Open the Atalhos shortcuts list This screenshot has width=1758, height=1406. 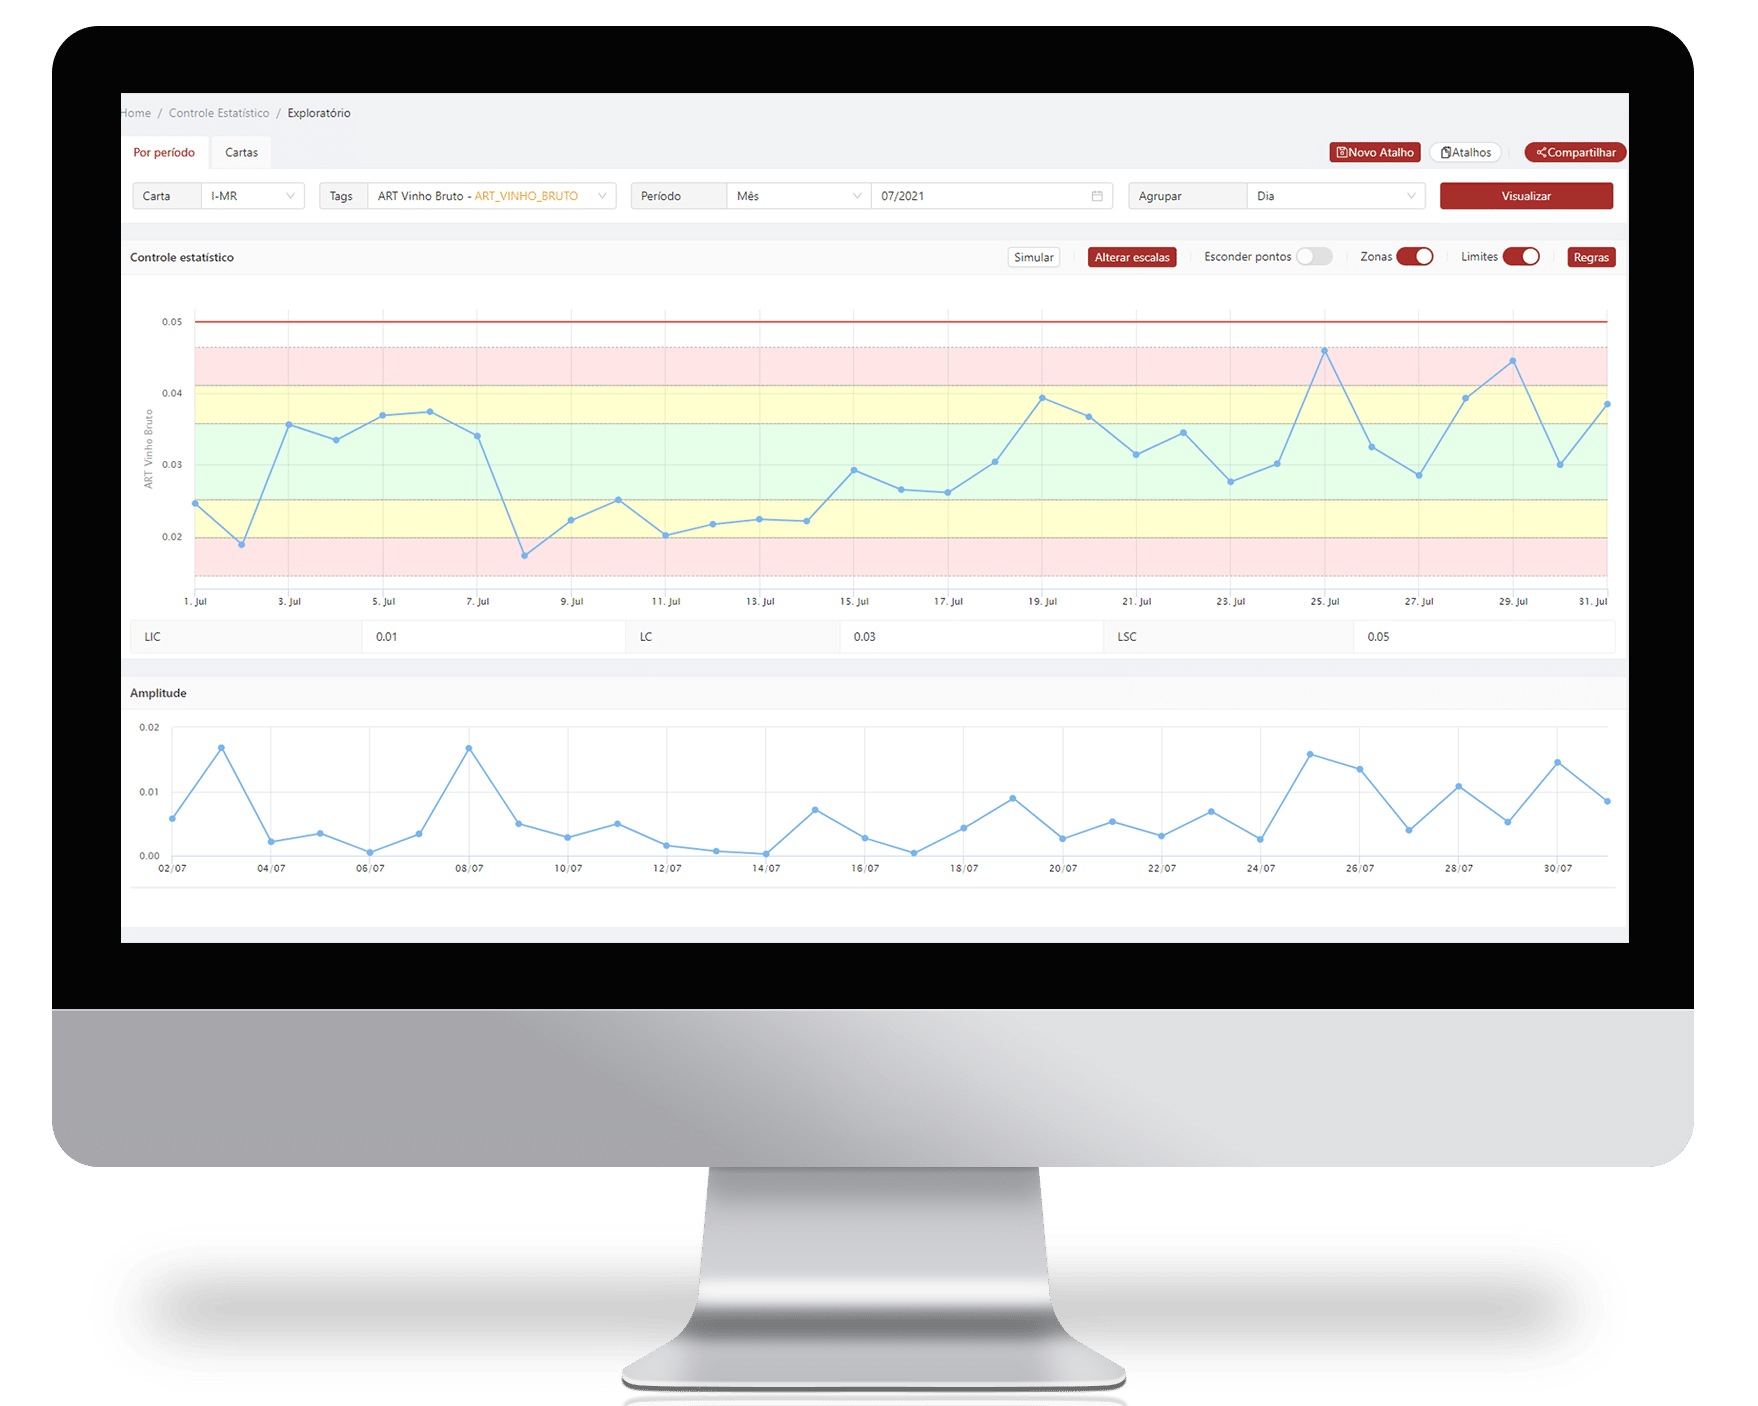(x=1465, y=152)
